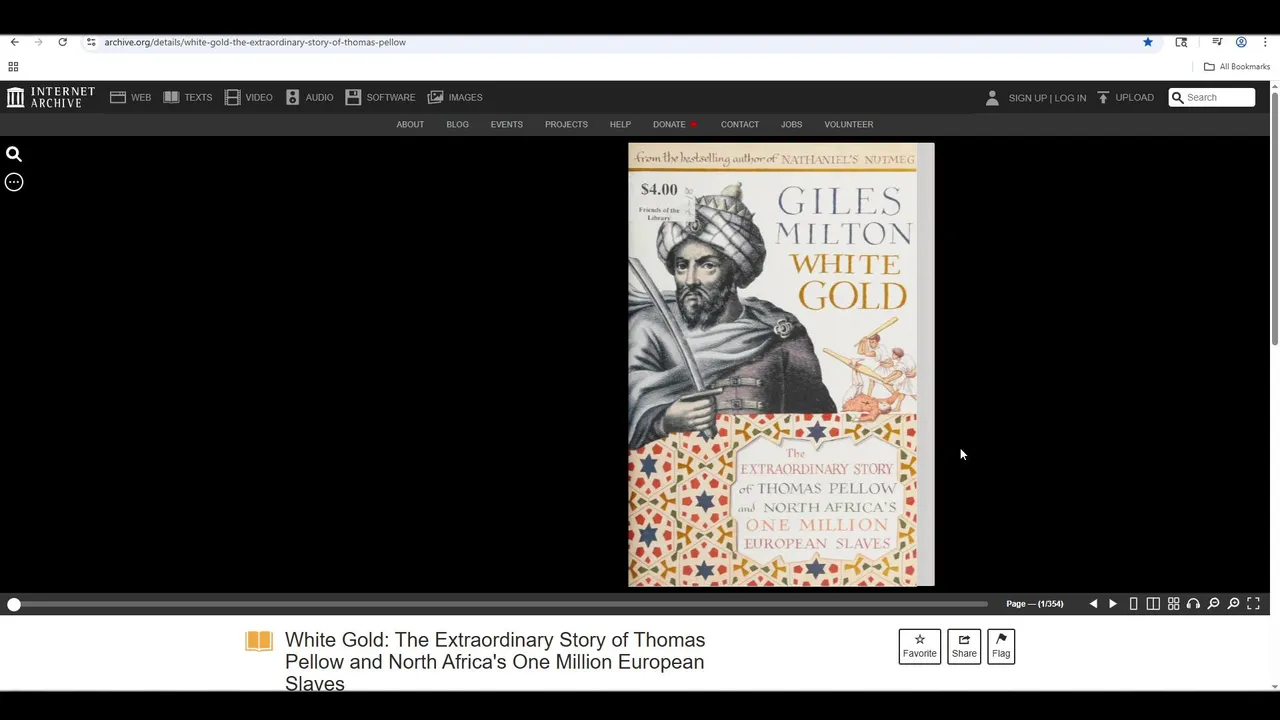The image size is (1280, 720).
Task: Open the book search magnifier in left sidebar
Action: tap(14, 154)
